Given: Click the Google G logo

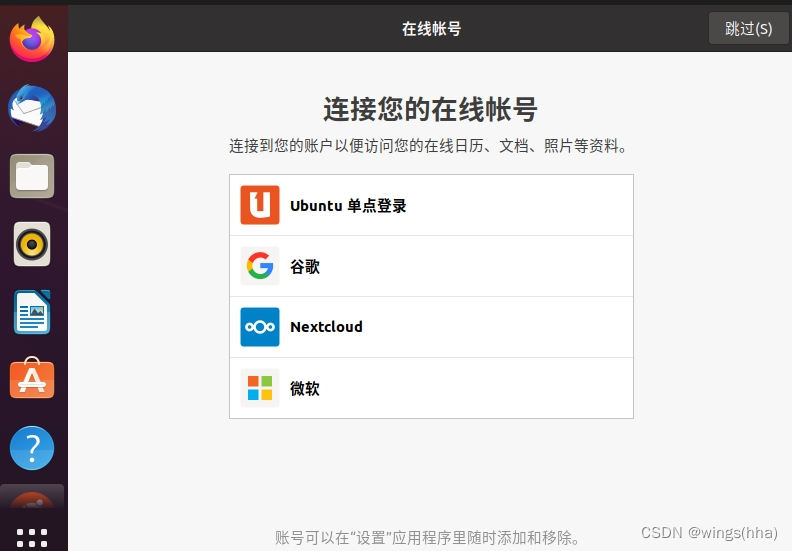Looking at the screenshot, I should tap(260, 266).
